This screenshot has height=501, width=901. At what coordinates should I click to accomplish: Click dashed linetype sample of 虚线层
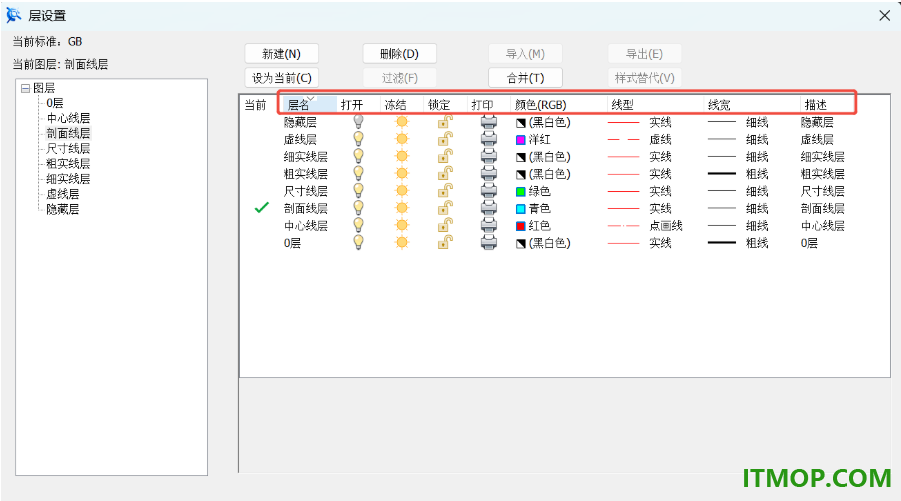(623, 140)
